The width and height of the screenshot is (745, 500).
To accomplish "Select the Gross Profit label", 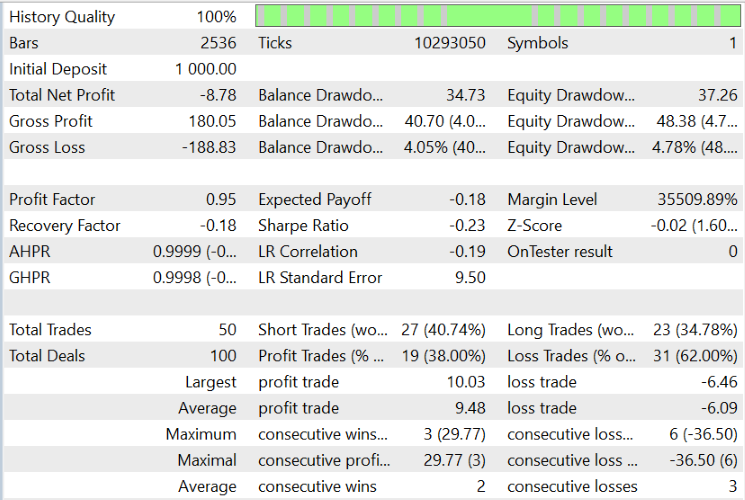I will 50,121.
